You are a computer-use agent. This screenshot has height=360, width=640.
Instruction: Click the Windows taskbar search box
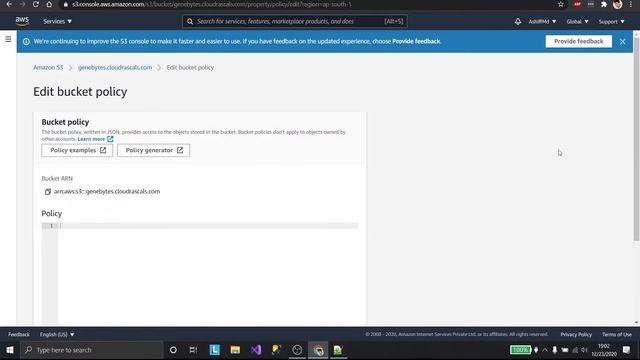click(x=92, y=350)
